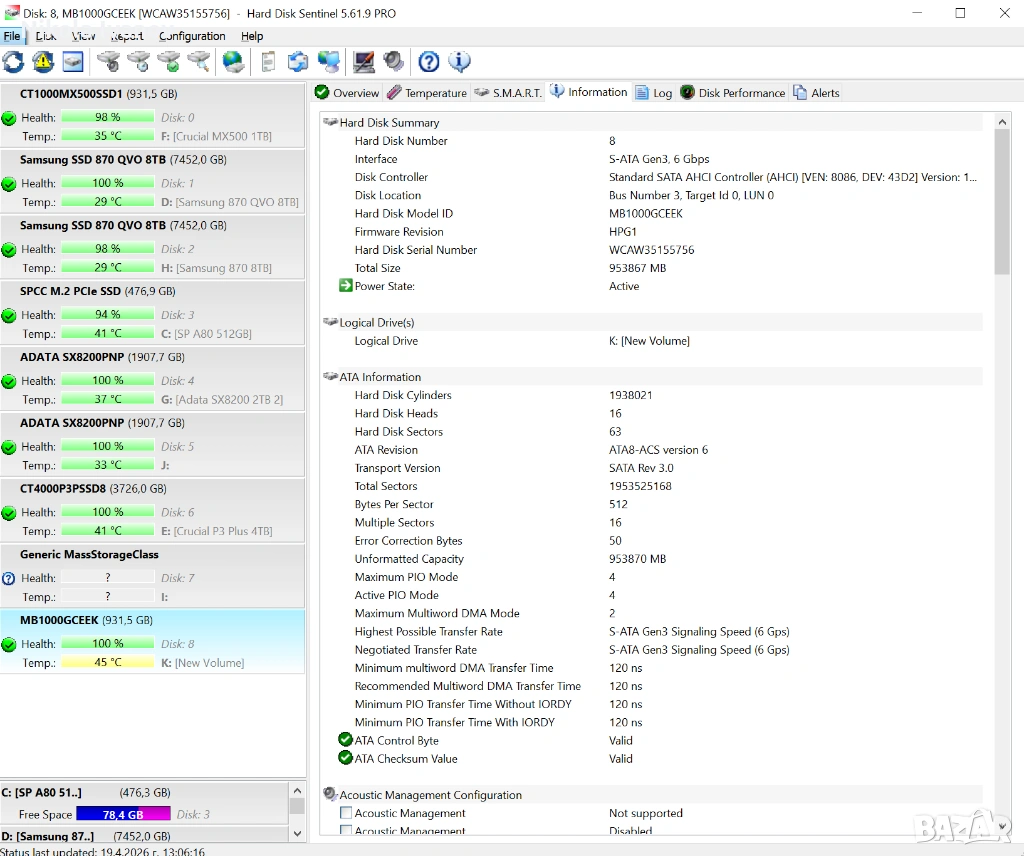1024x856 pixels.
Task: Click the down arrow of the volume list scrollbar
Action: 297,833
